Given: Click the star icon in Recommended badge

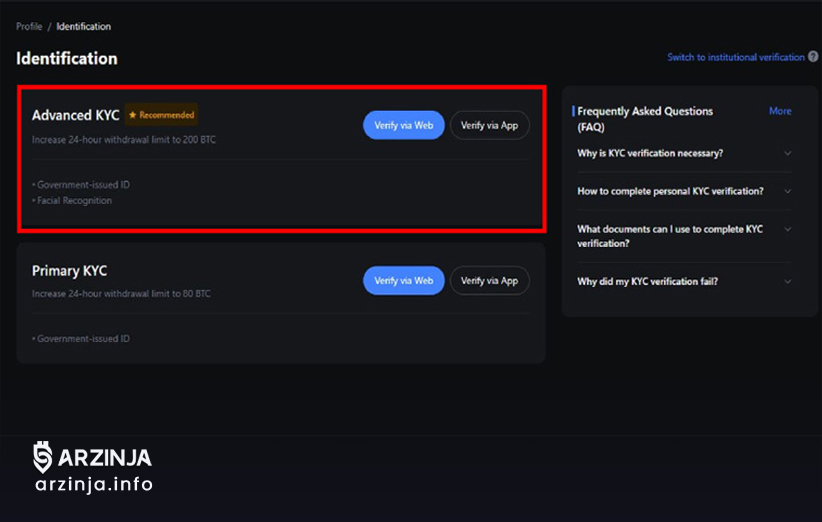Looking at the screenshot, I should pyautogui.click(x=133, y=115).
